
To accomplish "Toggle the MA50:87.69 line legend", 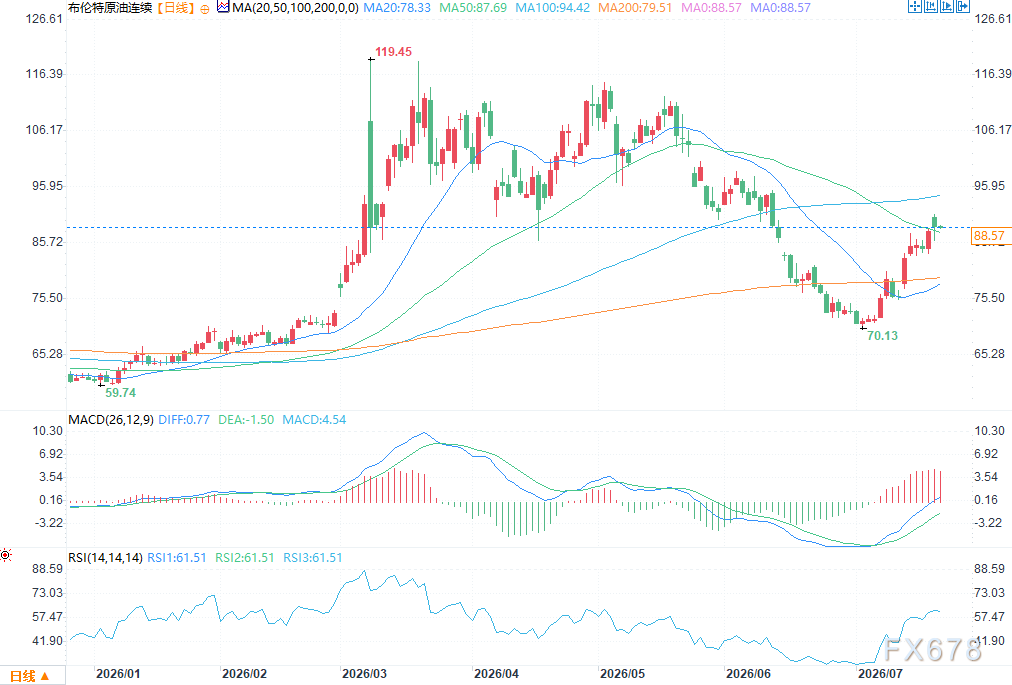I will [x=472, y=8].
